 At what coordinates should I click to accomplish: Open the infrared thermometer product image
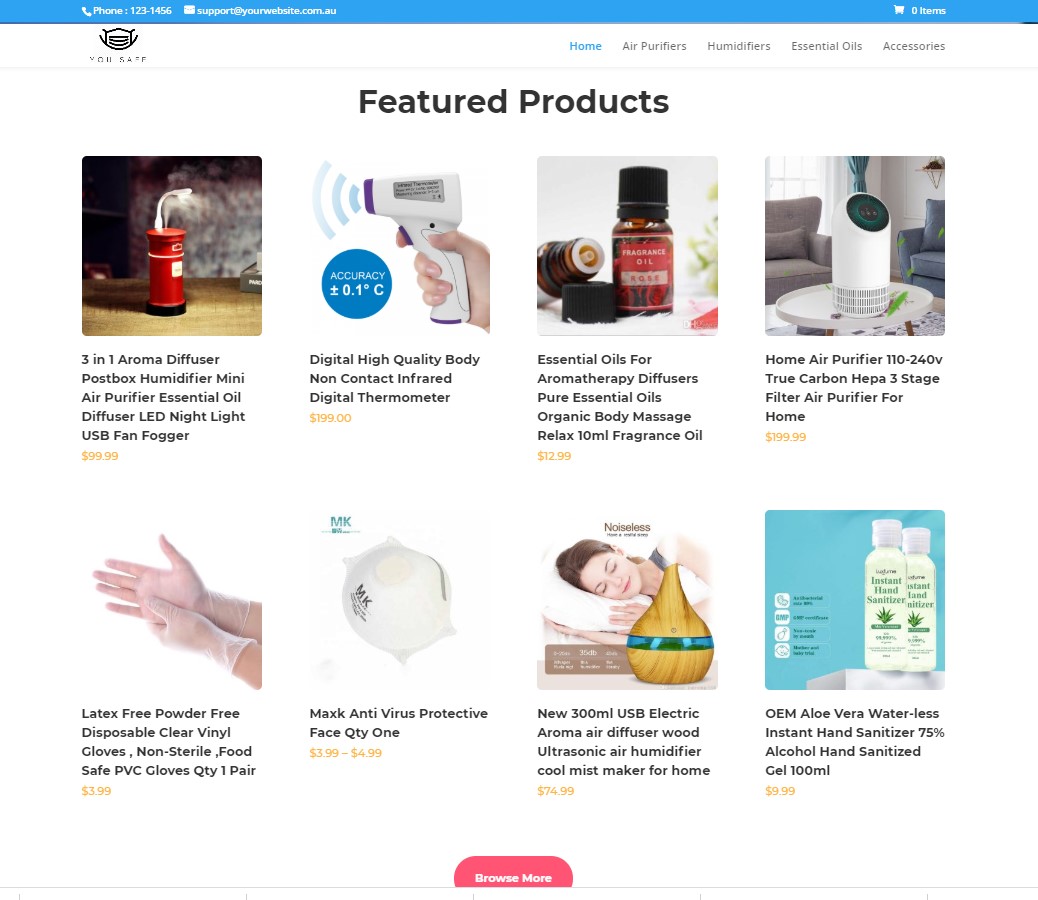click(x=400, y=246)
